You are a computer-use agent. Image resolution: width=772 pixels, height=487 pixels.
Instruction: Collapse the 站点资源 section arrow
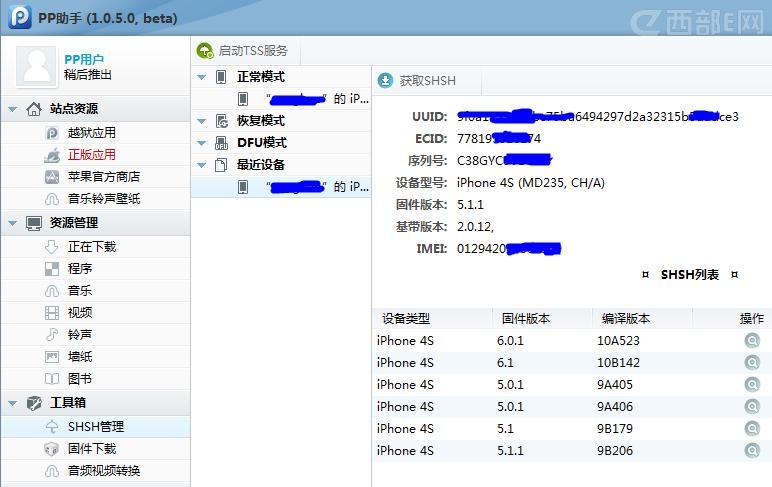tap(12, 109)
